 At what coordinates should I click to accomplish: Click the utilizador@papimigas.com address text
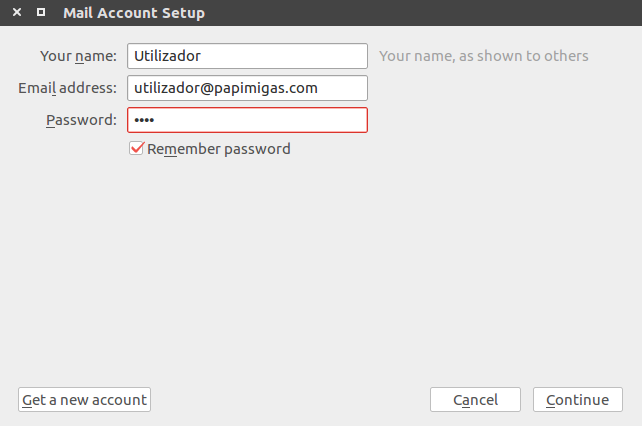click(225, 88)
